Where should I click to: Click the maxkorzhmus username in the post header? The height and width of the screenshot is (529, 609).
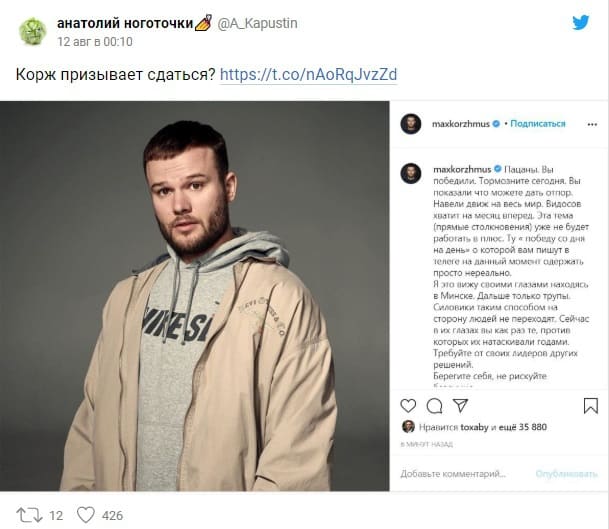pyautogui.click(x=461, y=124)
